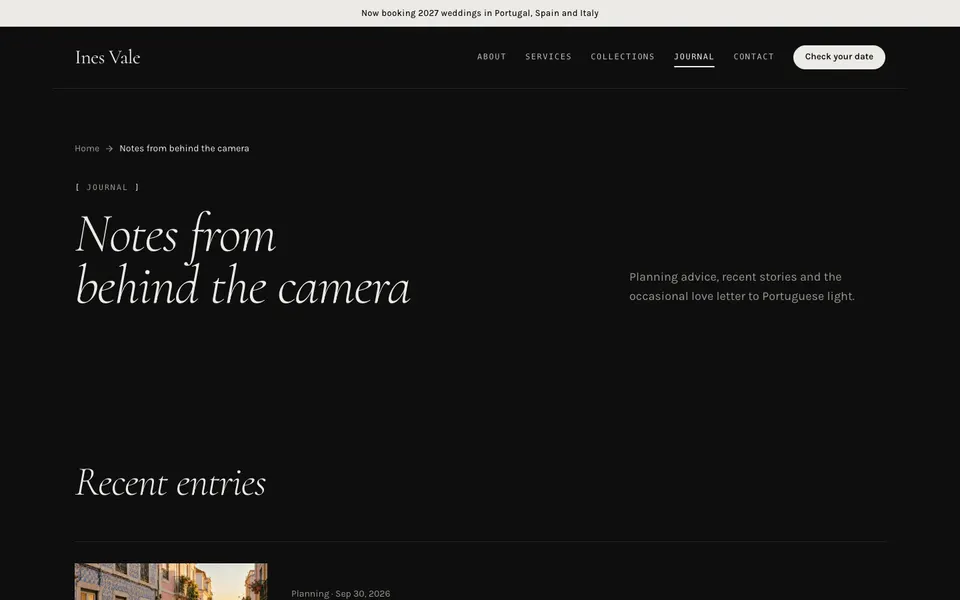
Task: Go to the About page
Action: [492, 56]
